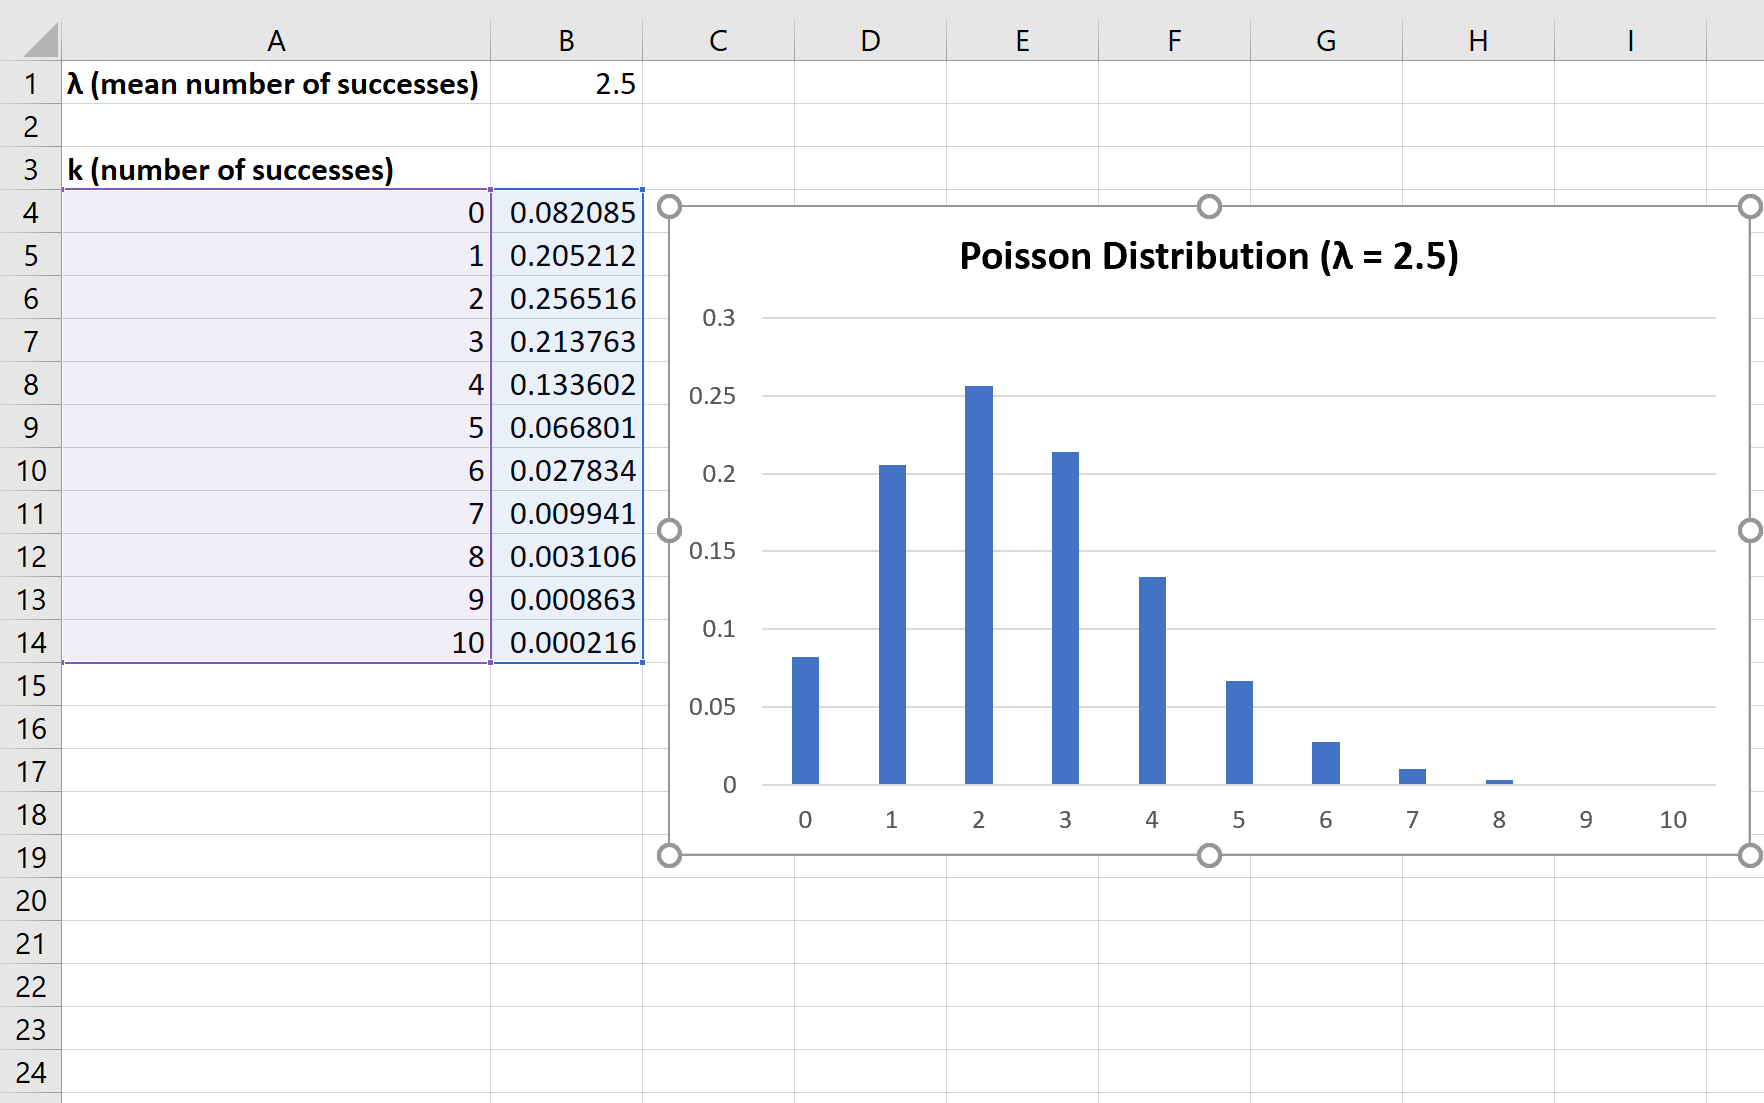The image size is (1764, 1103).
Task: Click the λ mean number of successes cell
Action: click(x=274, y=84)
